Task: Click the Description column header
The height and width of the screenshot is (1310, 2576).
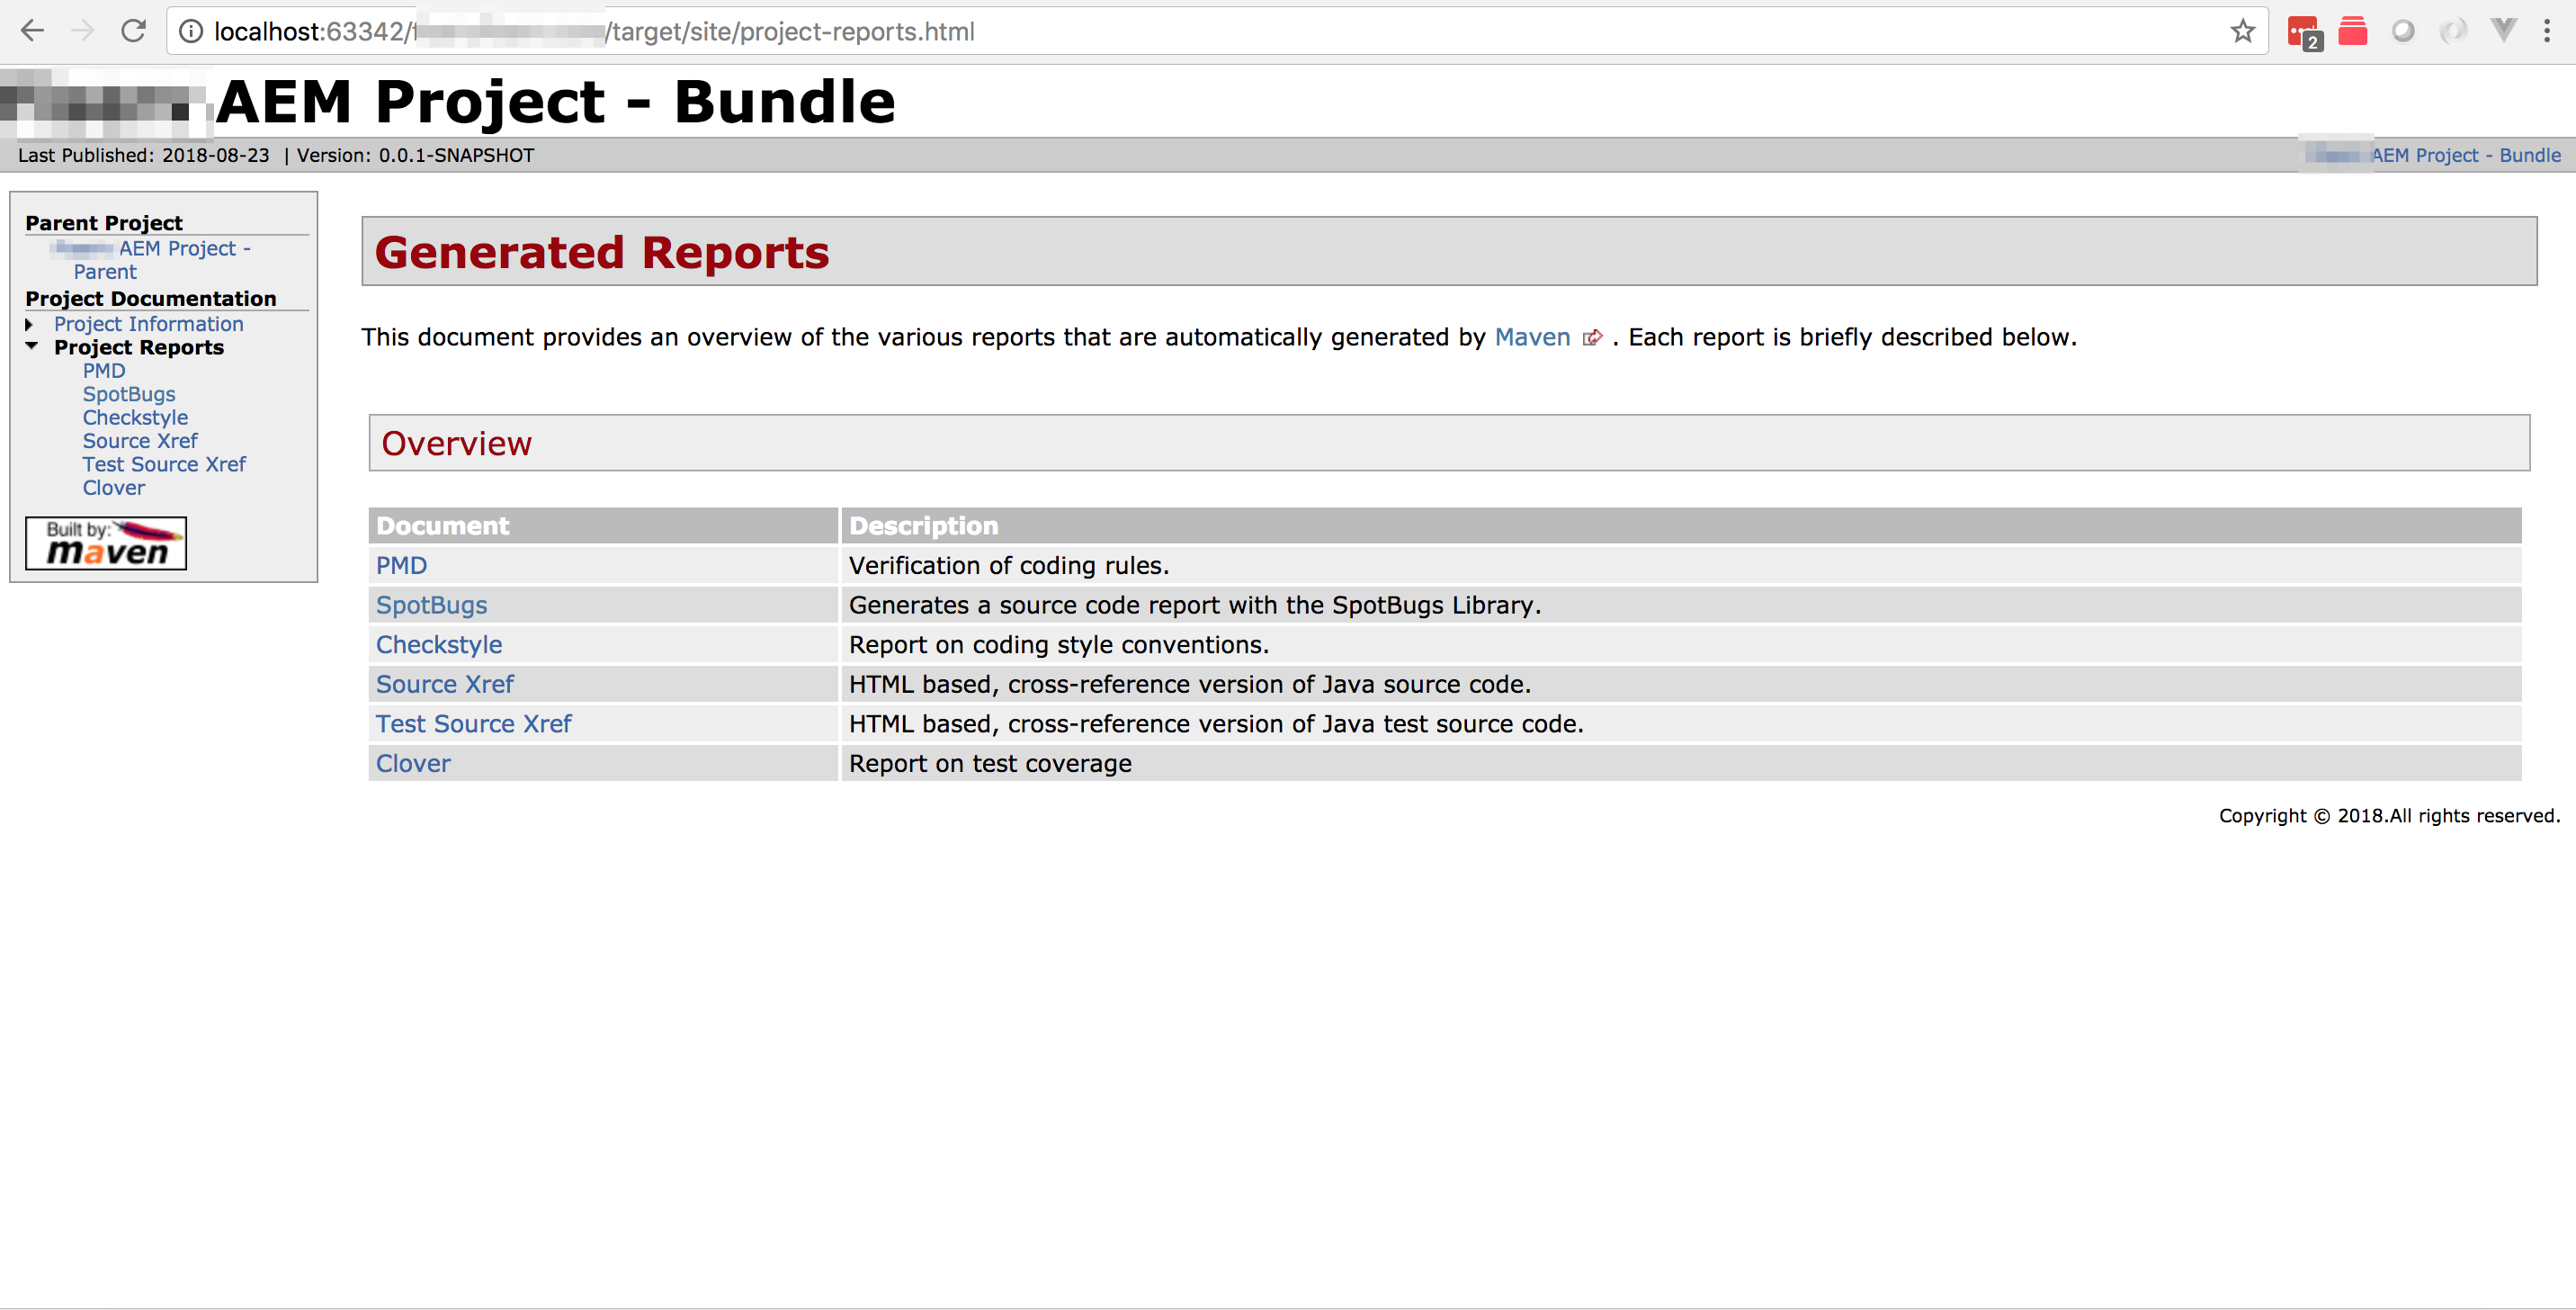Action: (x=1681, y=526)
